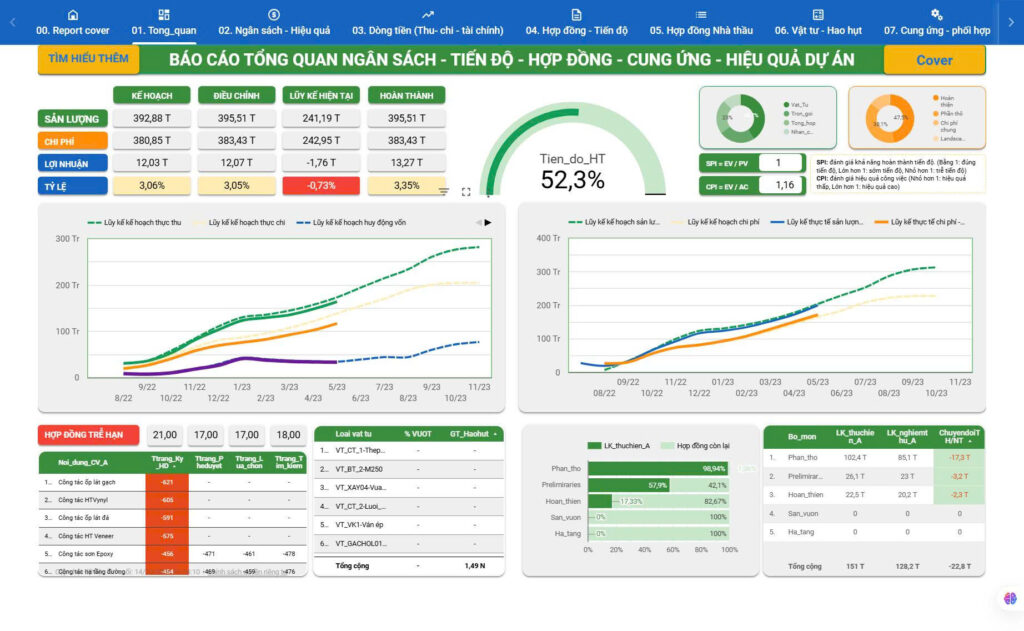Select the Công tác ốp lát gạch row
1024x631 pixels.
coord(172,482)
